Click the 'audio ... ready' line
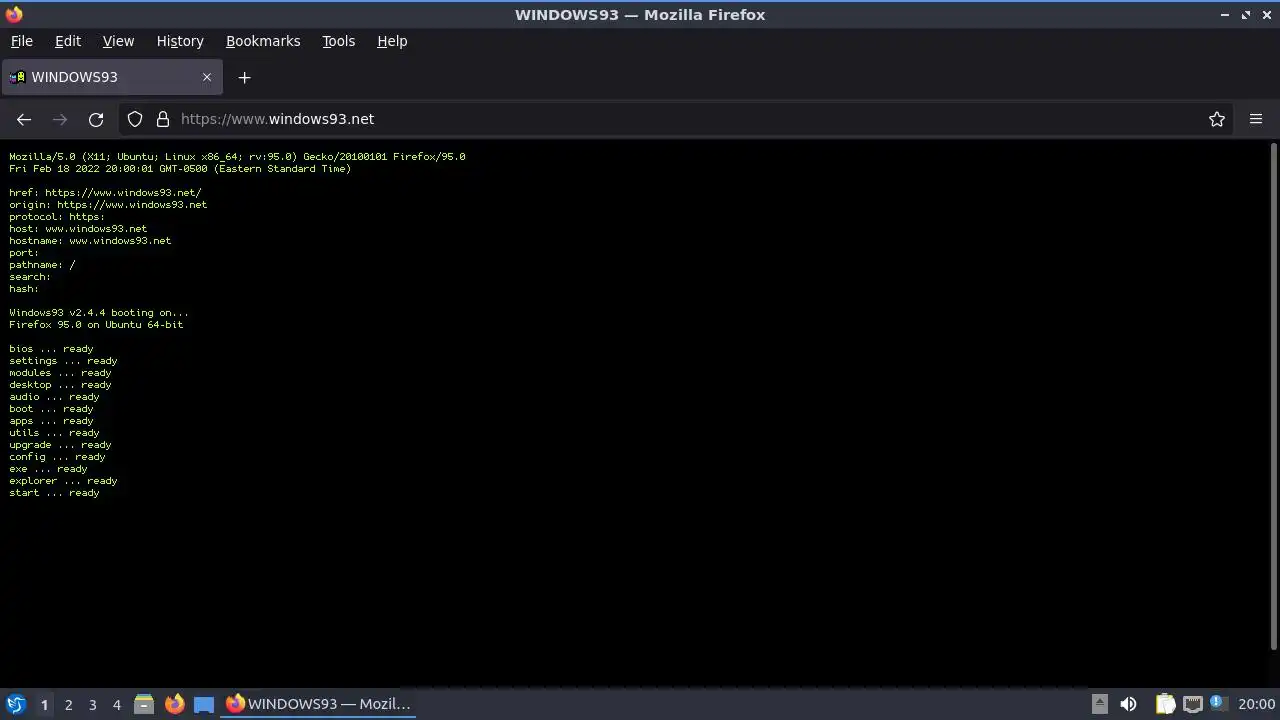Viewport: 1280px width, 720px height. point(54,397)
